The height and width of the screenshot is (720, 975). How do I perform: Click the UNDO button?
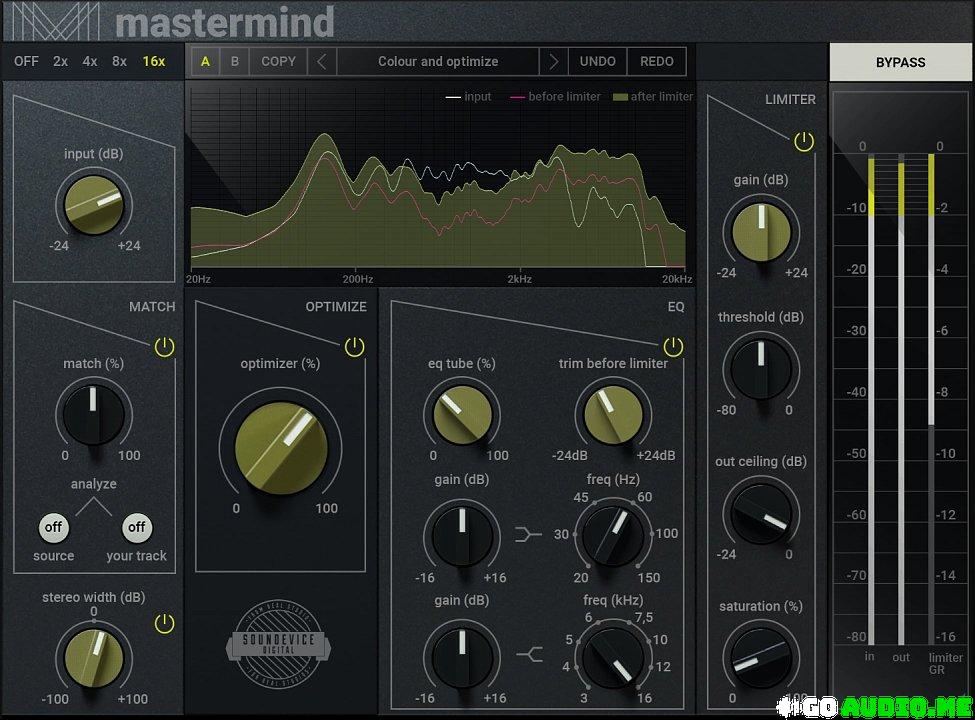click(x=598, y=62)
